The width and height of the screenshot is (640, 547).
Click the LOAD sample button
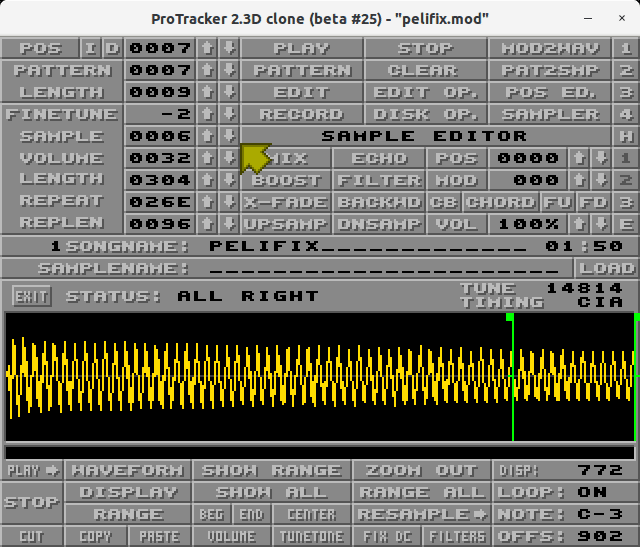(x=607, y=268)
